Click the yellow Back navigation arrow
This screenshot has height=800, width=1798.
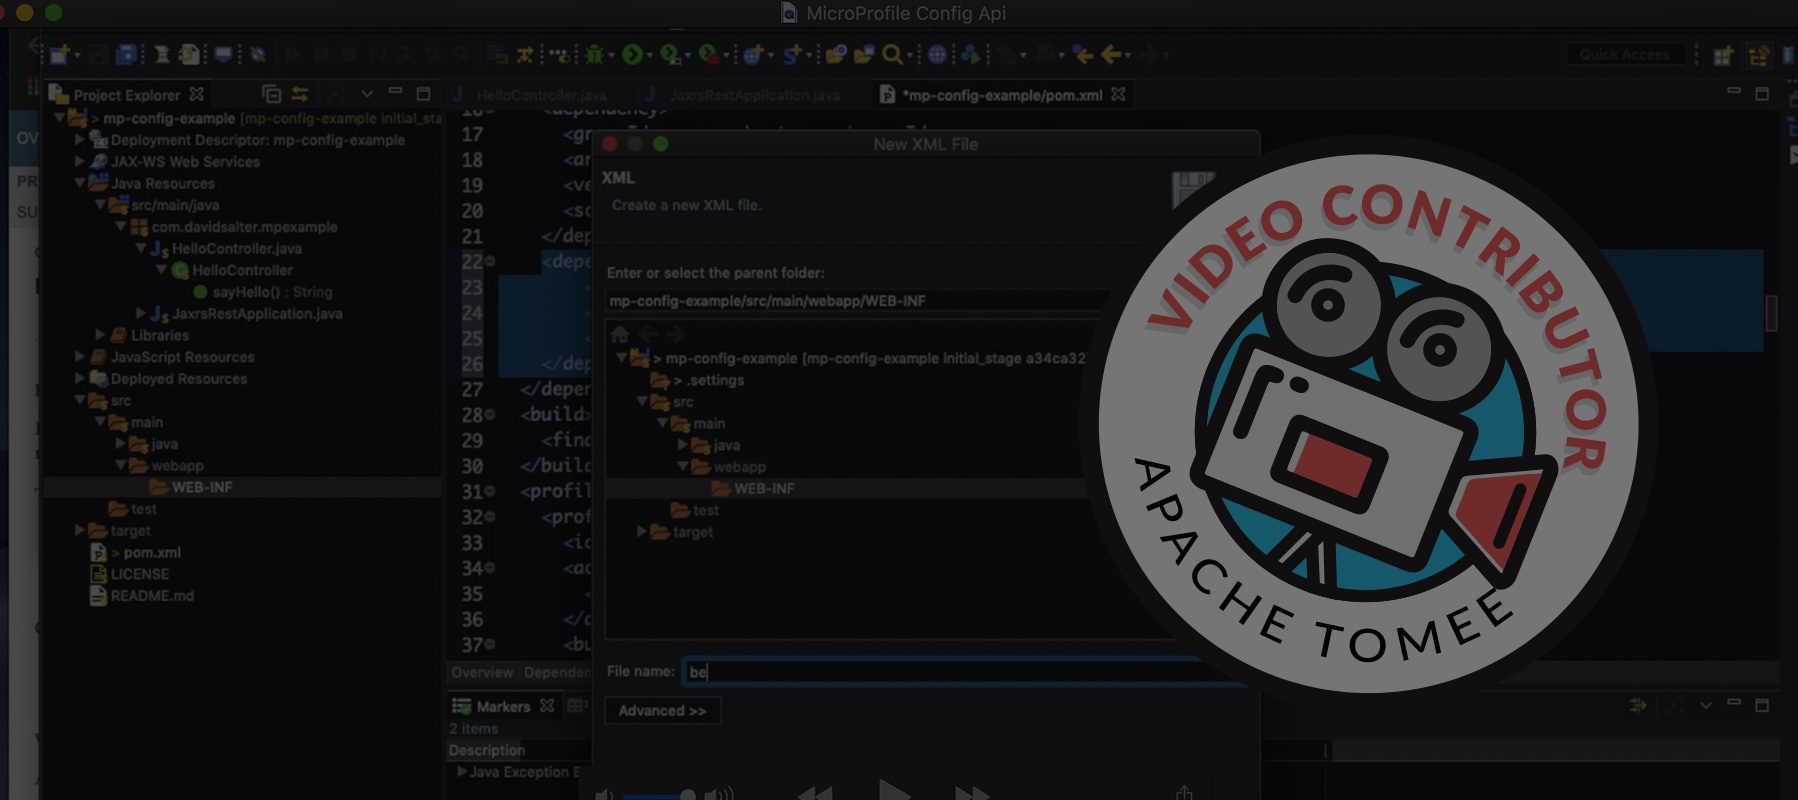click(x=1110, y=54)
